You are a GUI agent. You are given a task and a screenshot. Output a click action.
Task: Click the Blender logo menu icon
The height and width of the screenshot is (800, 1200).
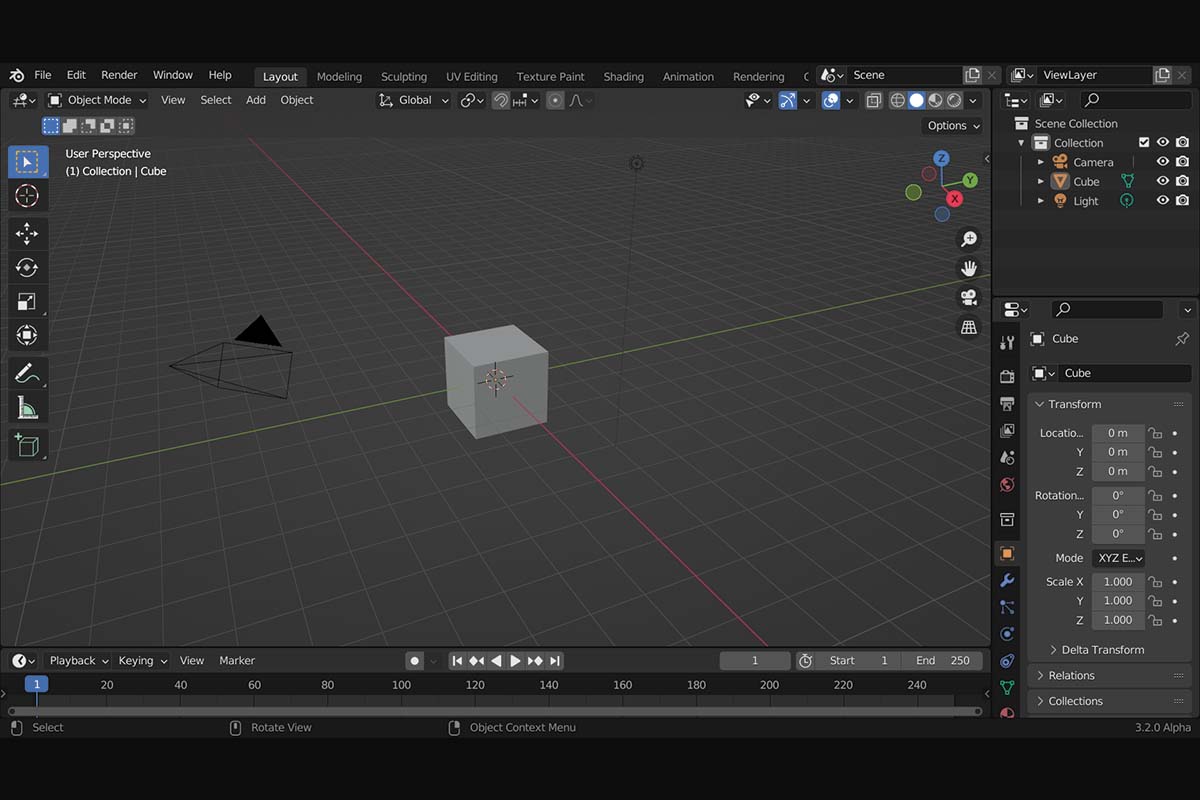[x=17, y=75]
